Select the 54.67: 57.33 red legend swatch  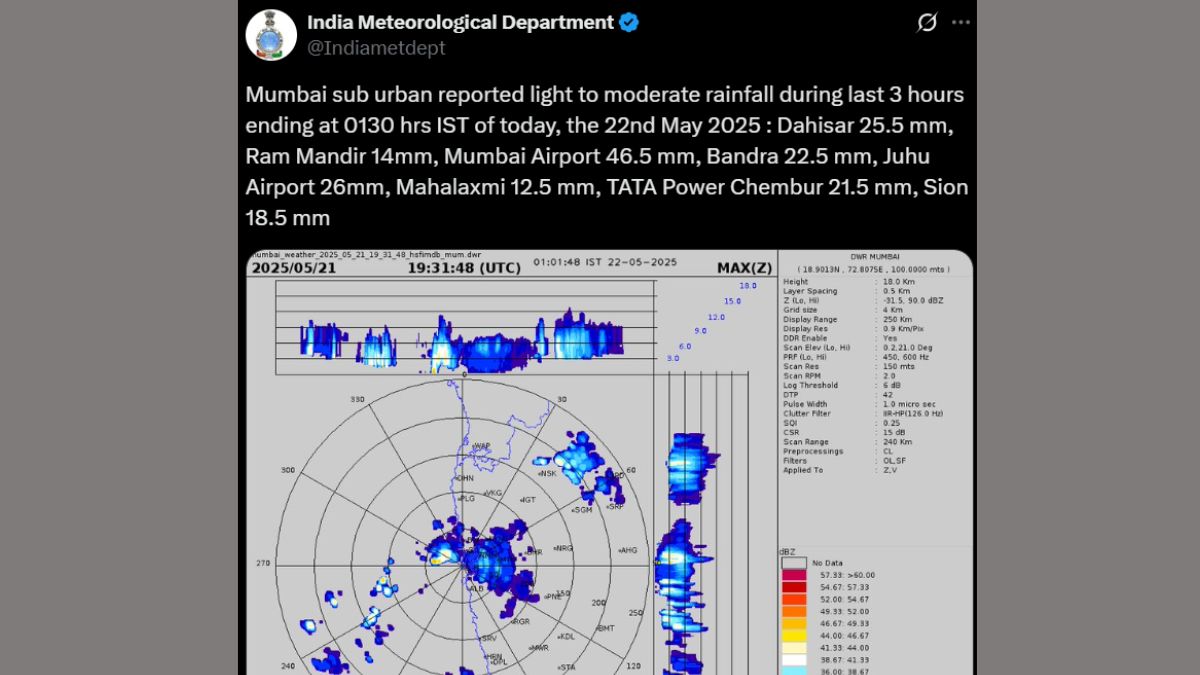click(793, 587)
